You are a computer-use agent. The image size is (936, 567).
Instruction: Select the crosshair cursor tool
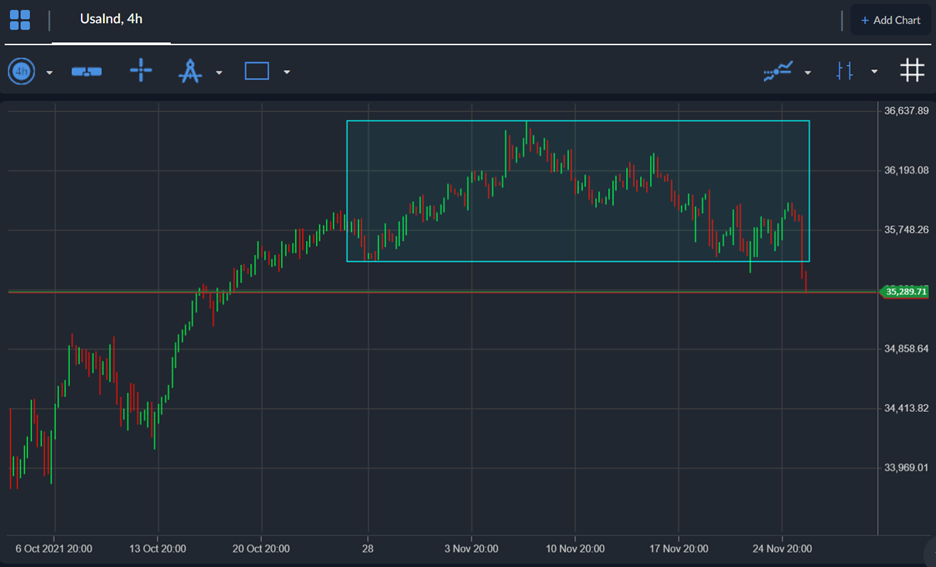[x=141, y=70]
